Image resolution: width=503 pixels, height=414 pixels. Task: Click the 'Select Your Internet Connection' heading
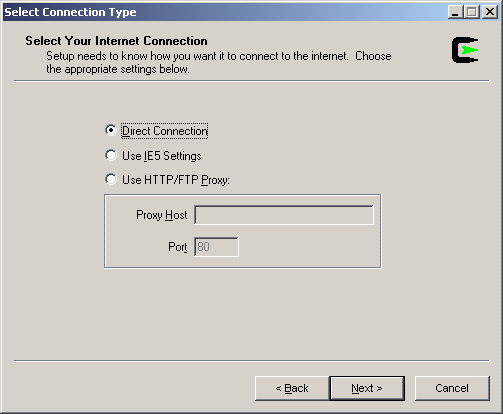tap(116, 41)
